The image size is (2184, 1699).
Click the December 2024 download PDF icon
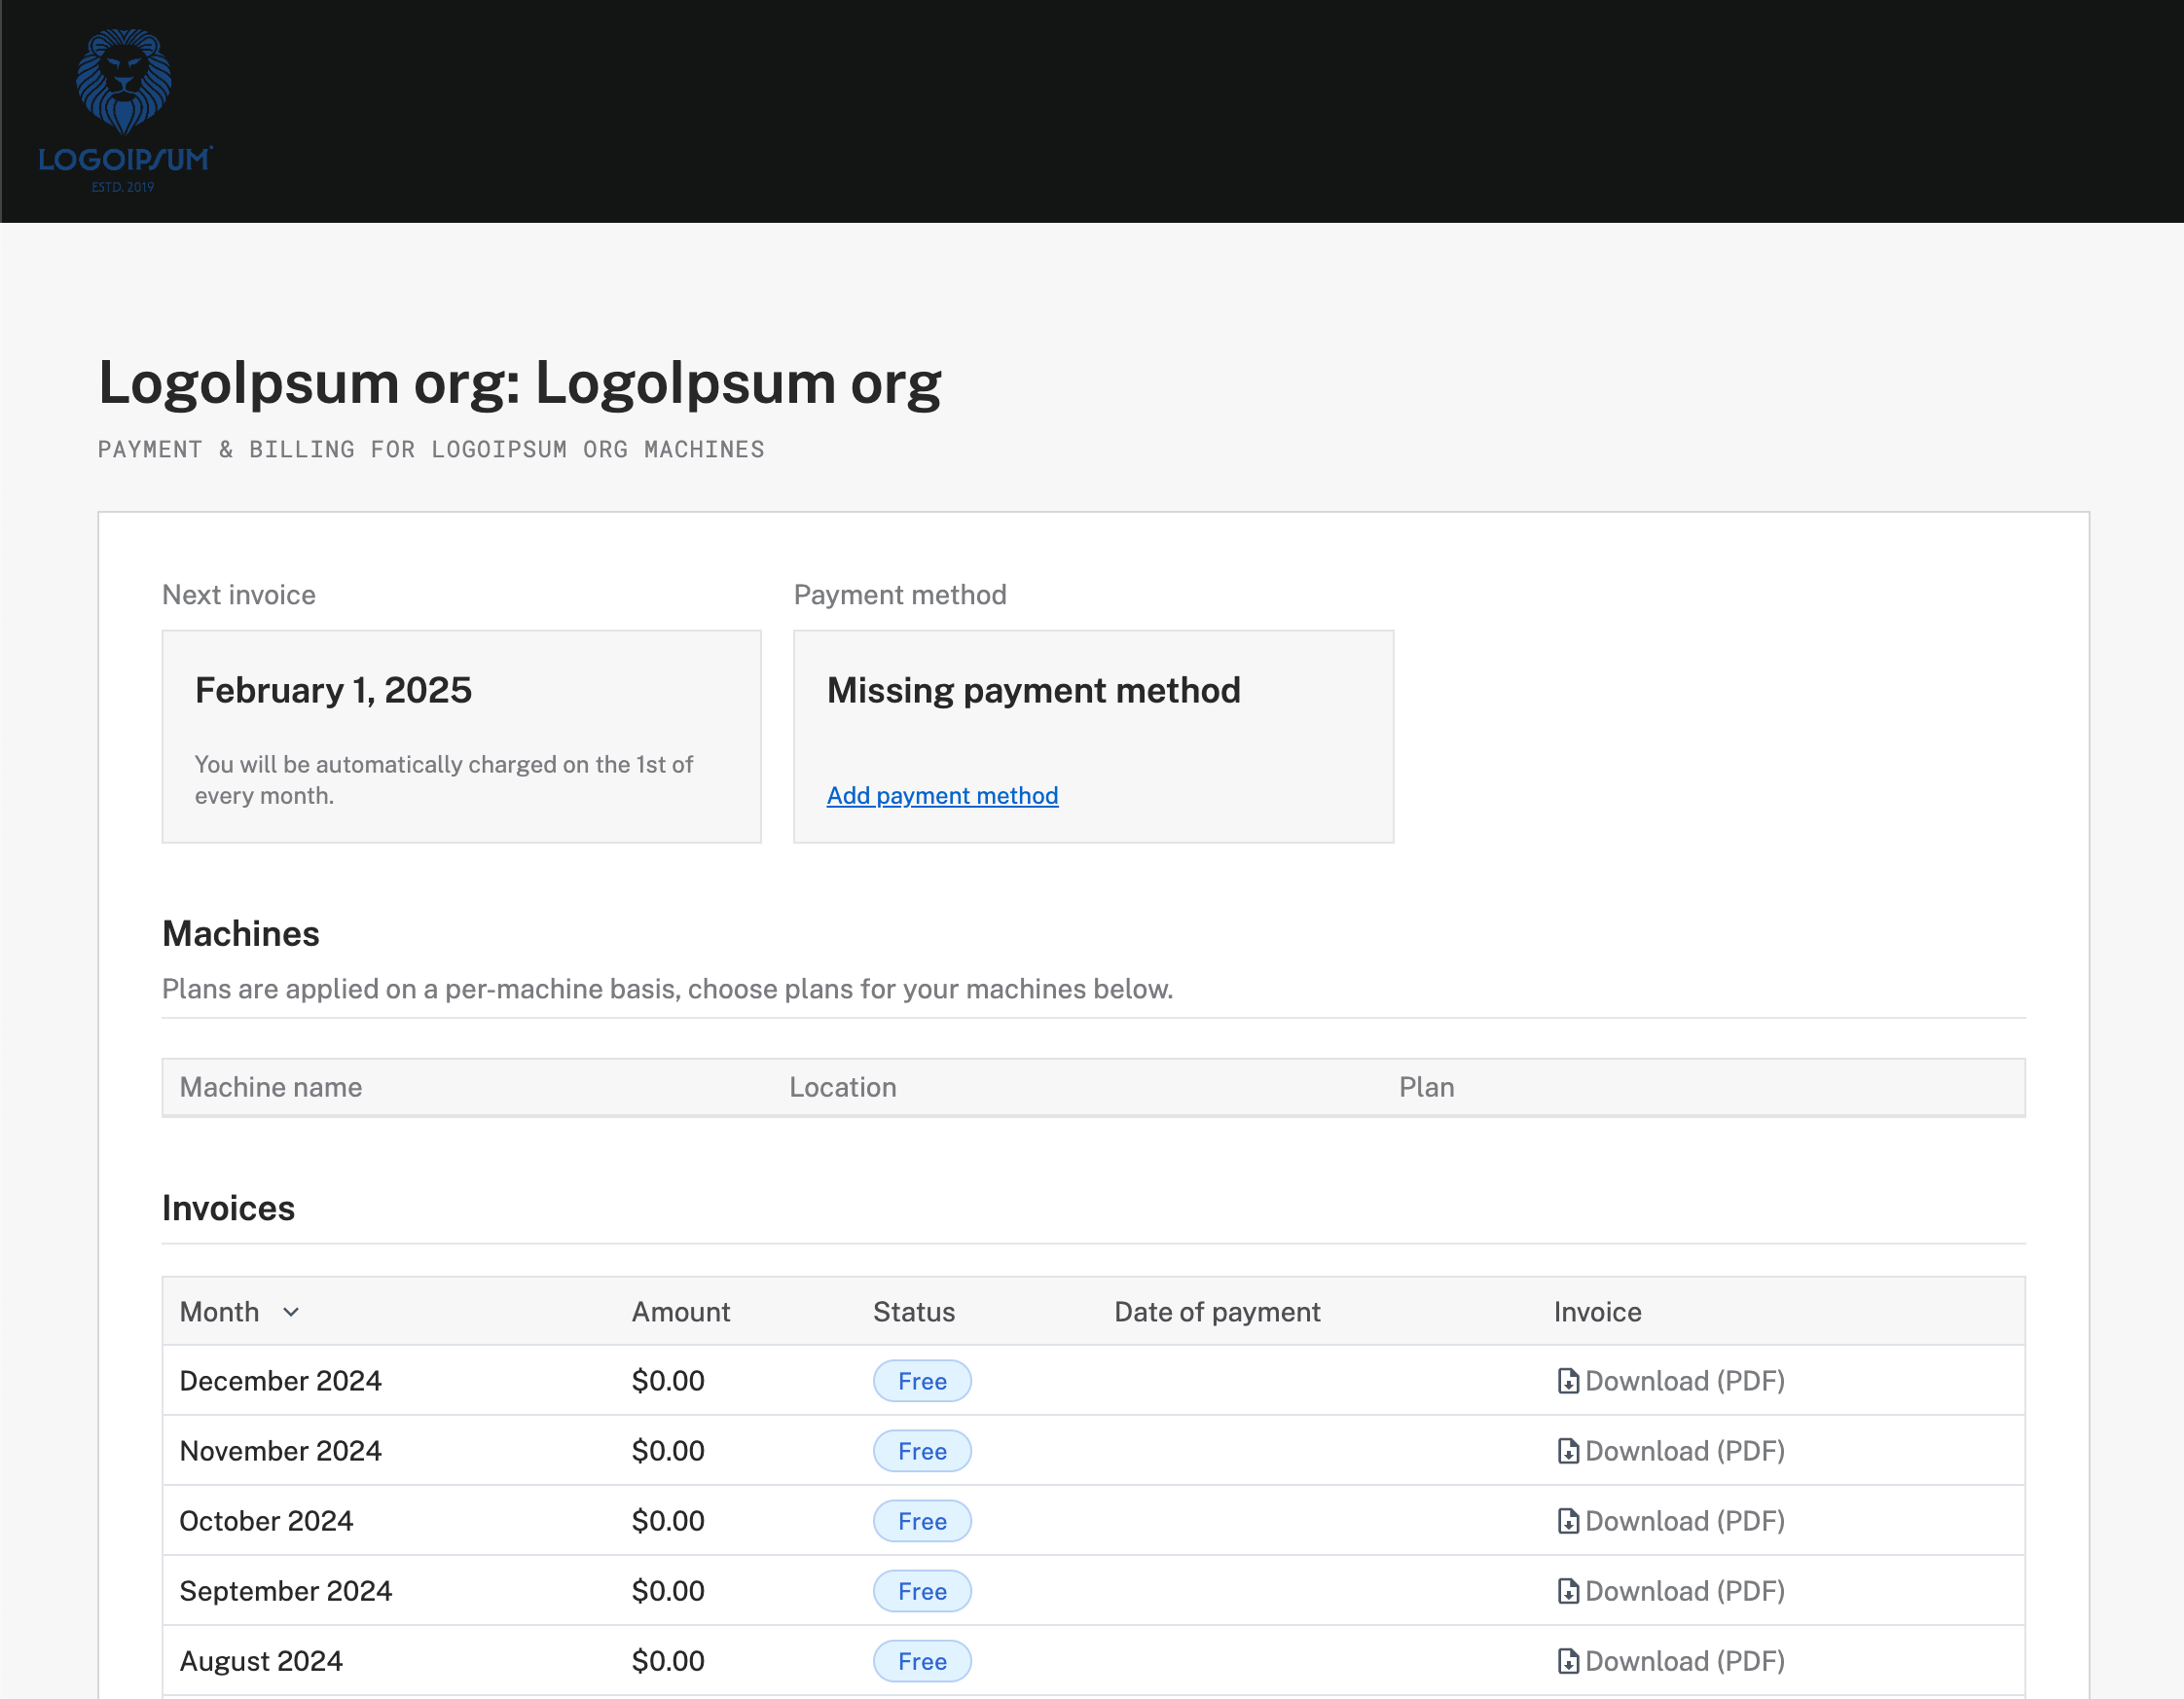[x=1569, y=1381]
